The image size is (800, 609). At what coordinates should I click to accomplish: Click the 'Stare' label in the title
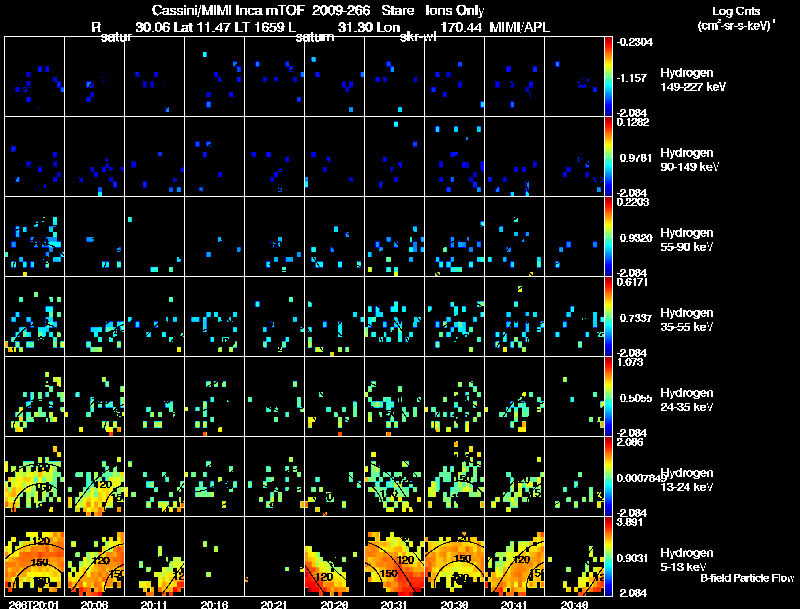(x=397, y=11)
